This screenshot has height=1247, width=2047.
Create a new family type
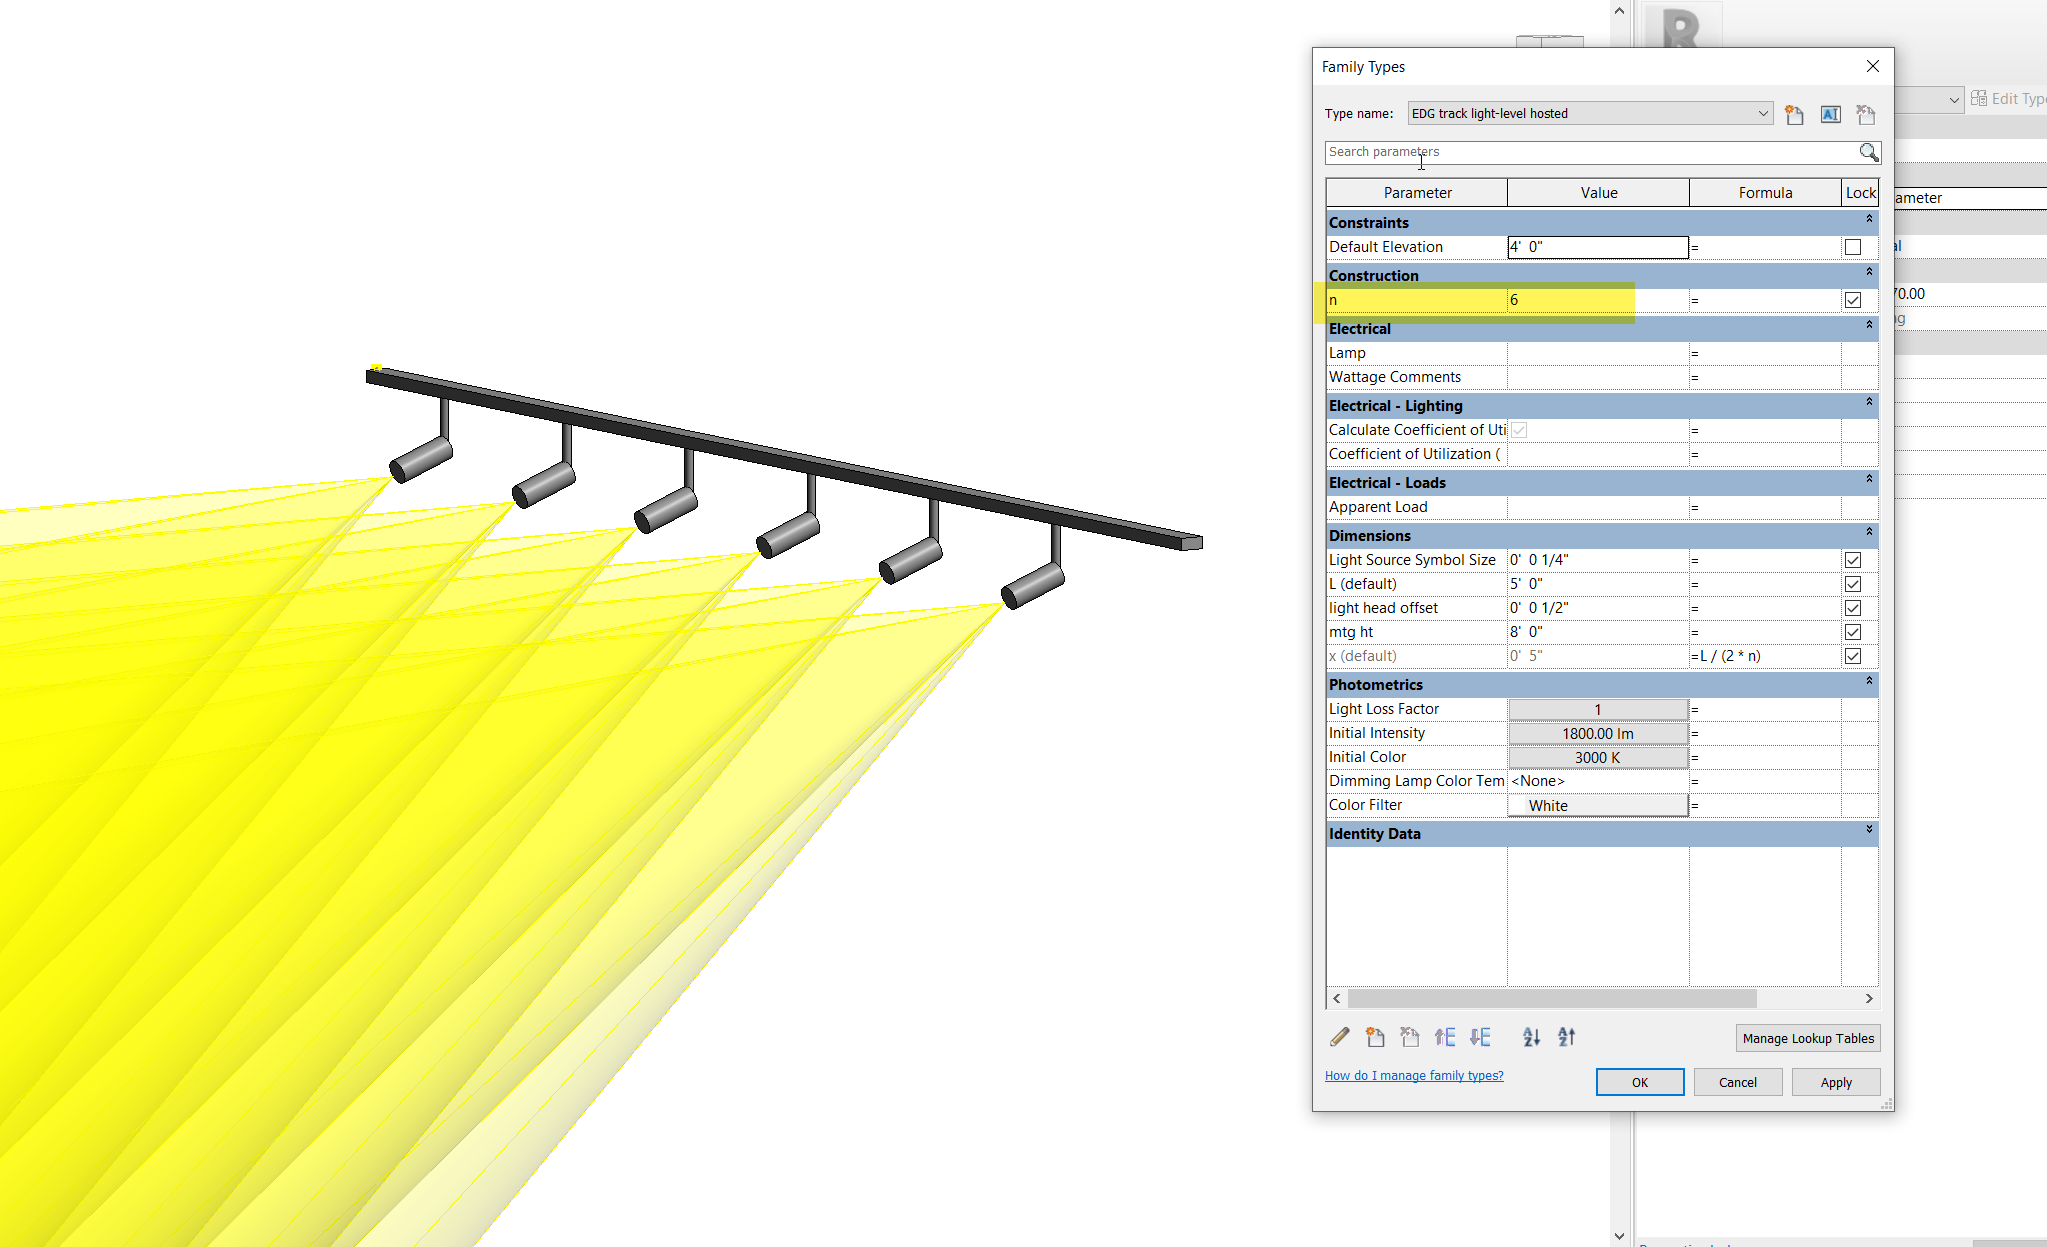pos(1793,114)
